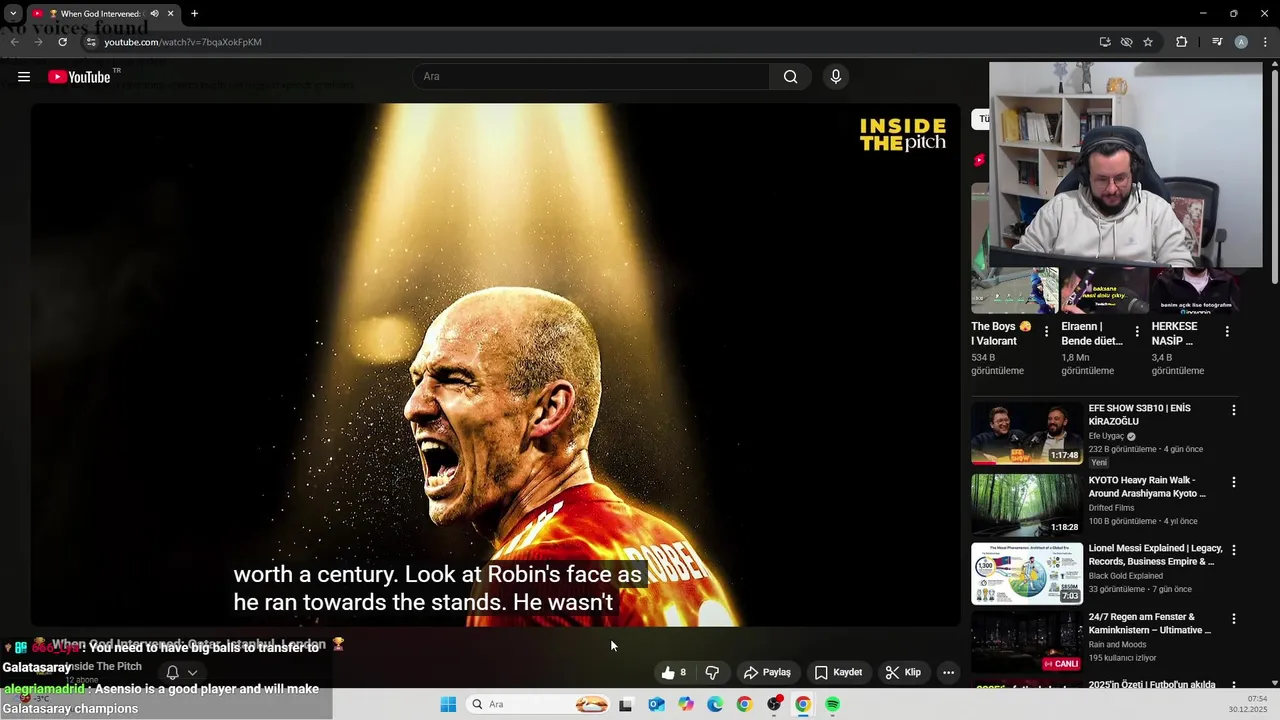Open options for EFE SHOW S3B10 video
Screen dimensions: 1280x720
[x=1233, y=410]
